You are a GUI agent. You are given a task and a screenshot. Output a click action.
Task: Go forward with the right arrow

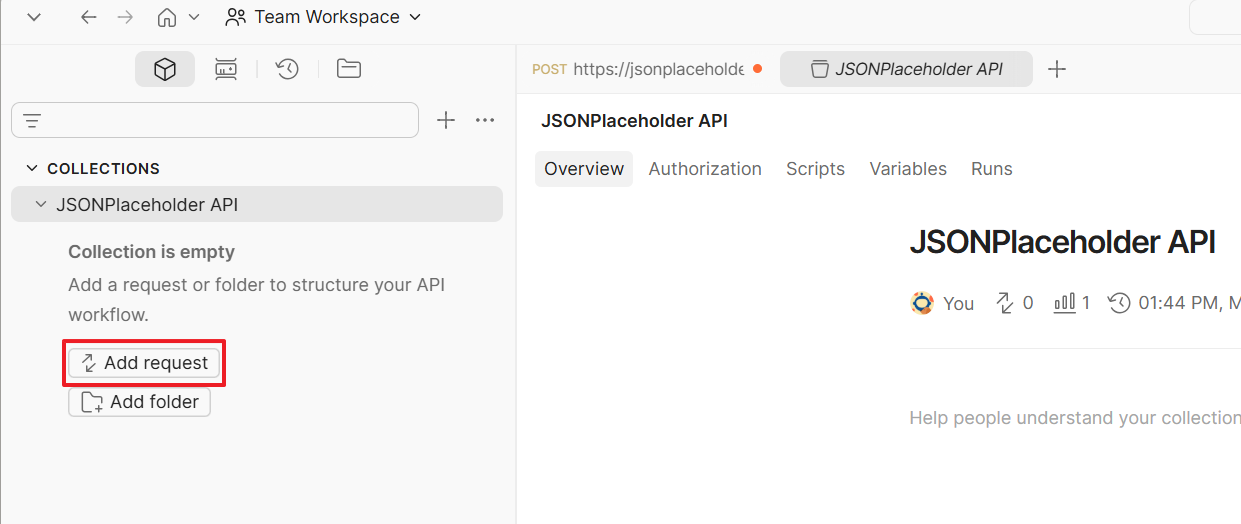(x=125, y=17)
